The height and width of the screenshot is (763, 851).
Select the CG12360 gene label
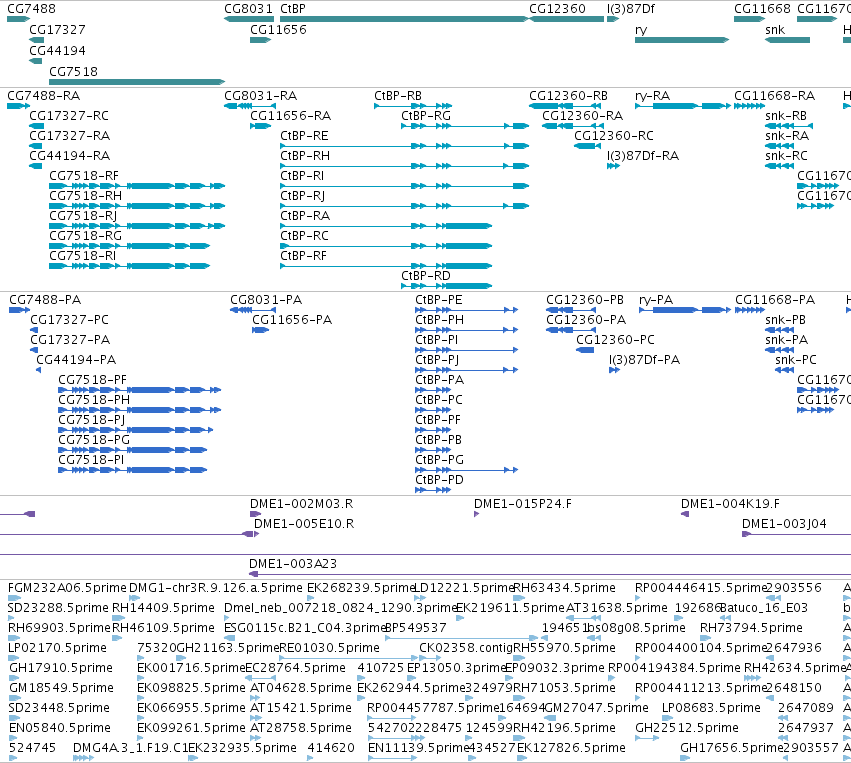[557, 9]
